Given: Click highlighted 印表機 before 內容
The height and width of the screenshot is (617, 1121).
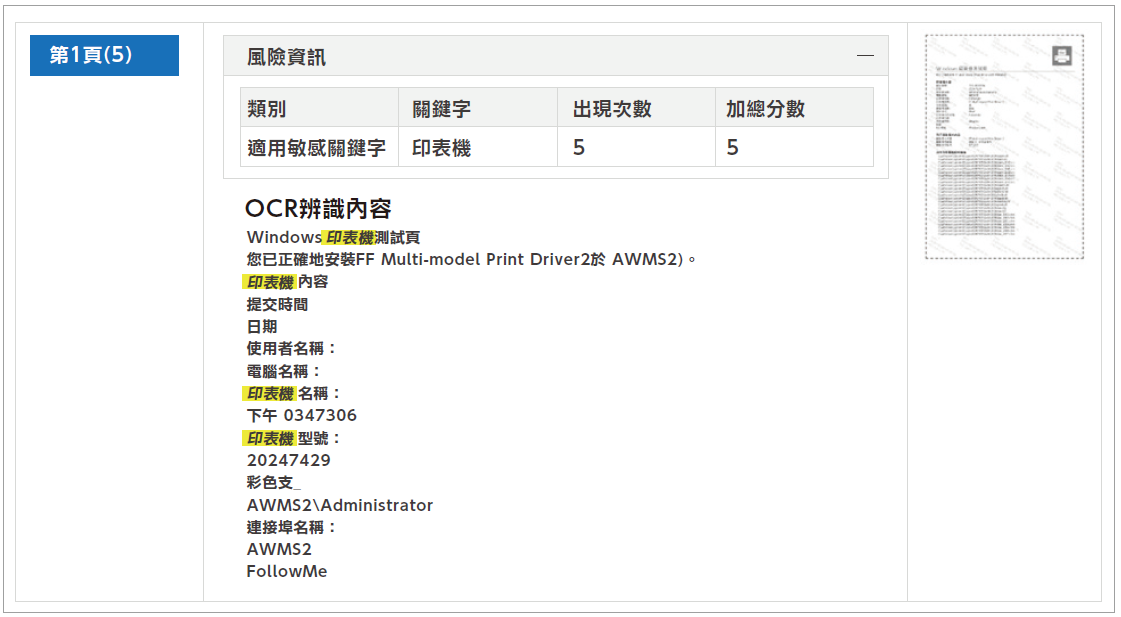Looking at the screenshot, I should click(270, 282).
